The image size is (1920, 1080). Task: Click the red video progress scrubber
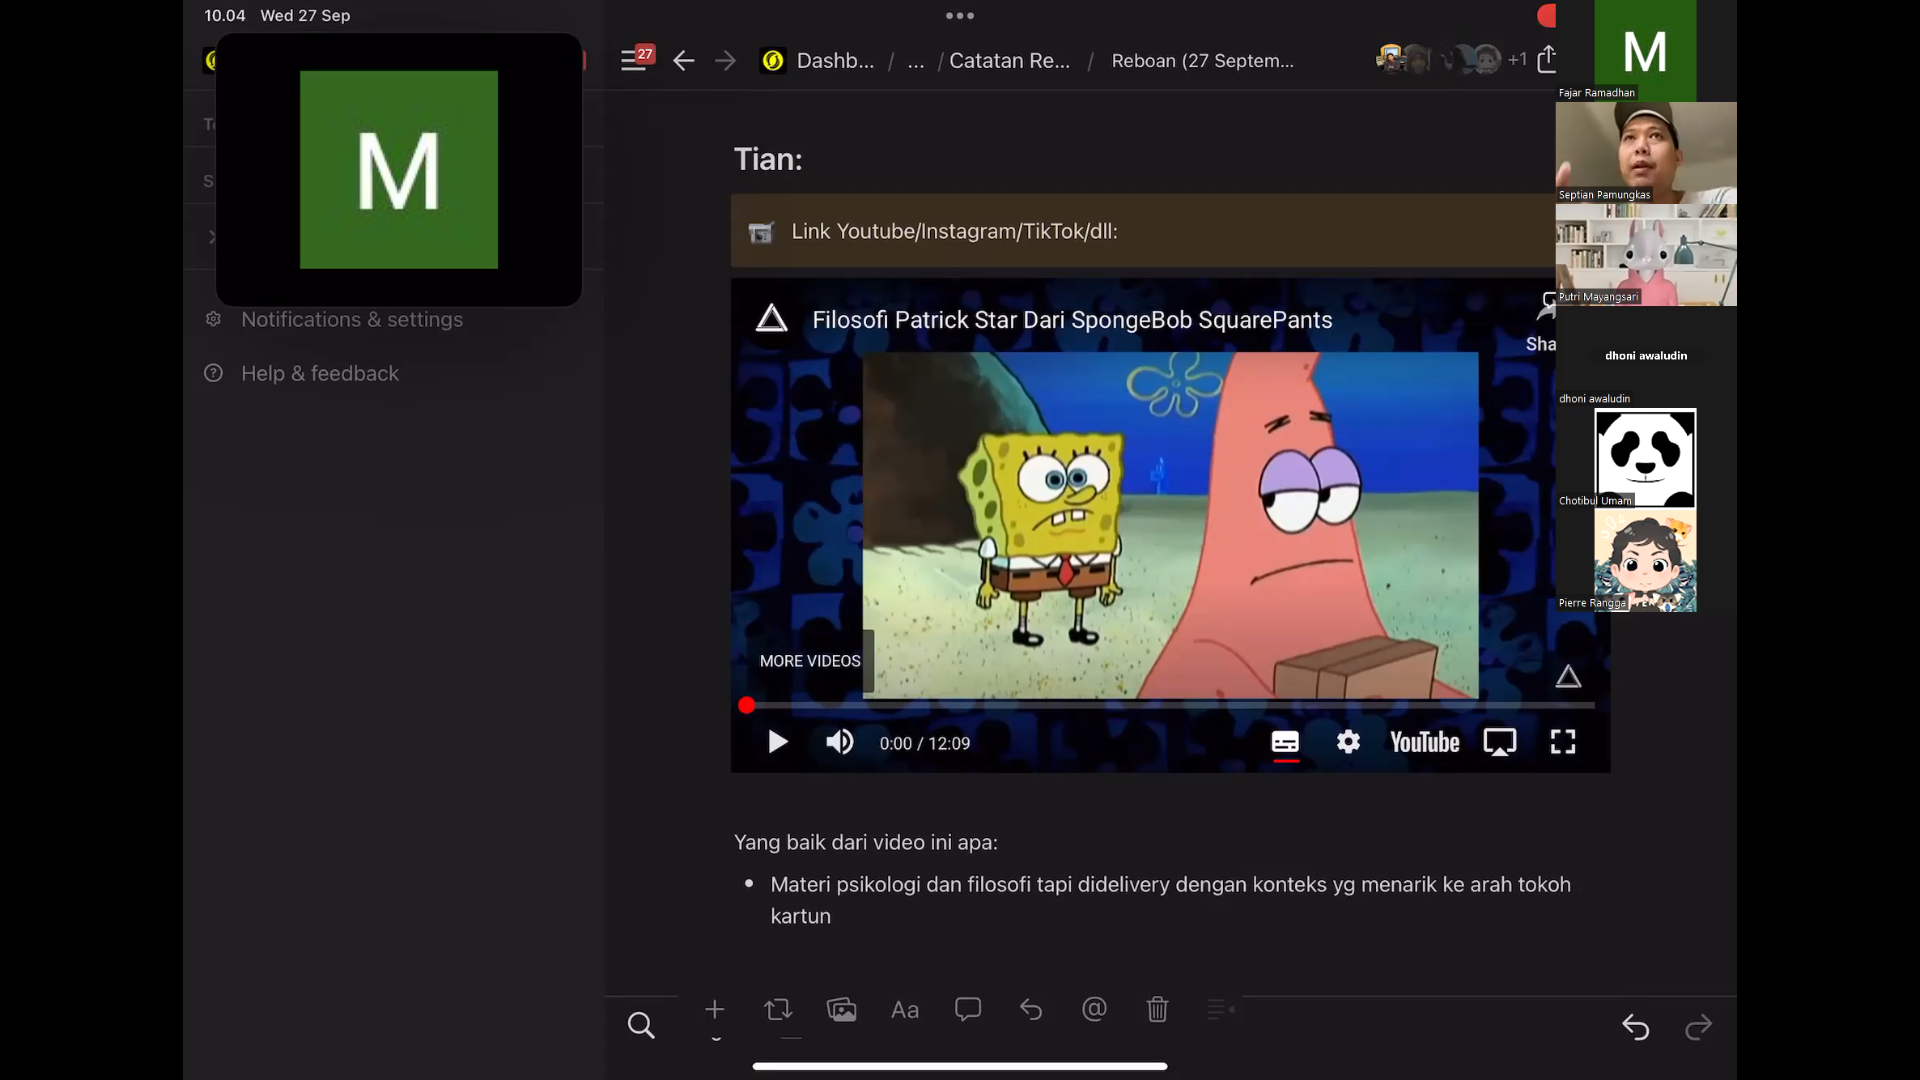(x=746, y=706)
